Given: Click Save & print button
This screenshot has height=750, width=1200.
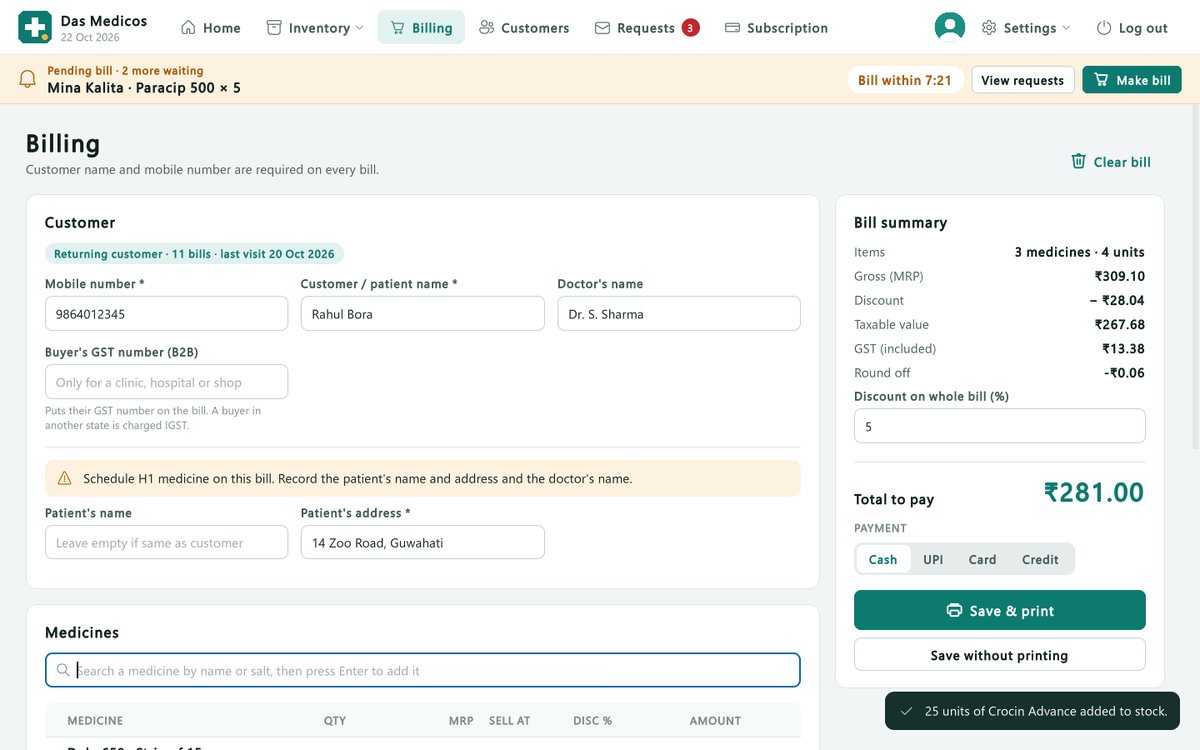Looking at the screenshot, I should point(1000,610).
